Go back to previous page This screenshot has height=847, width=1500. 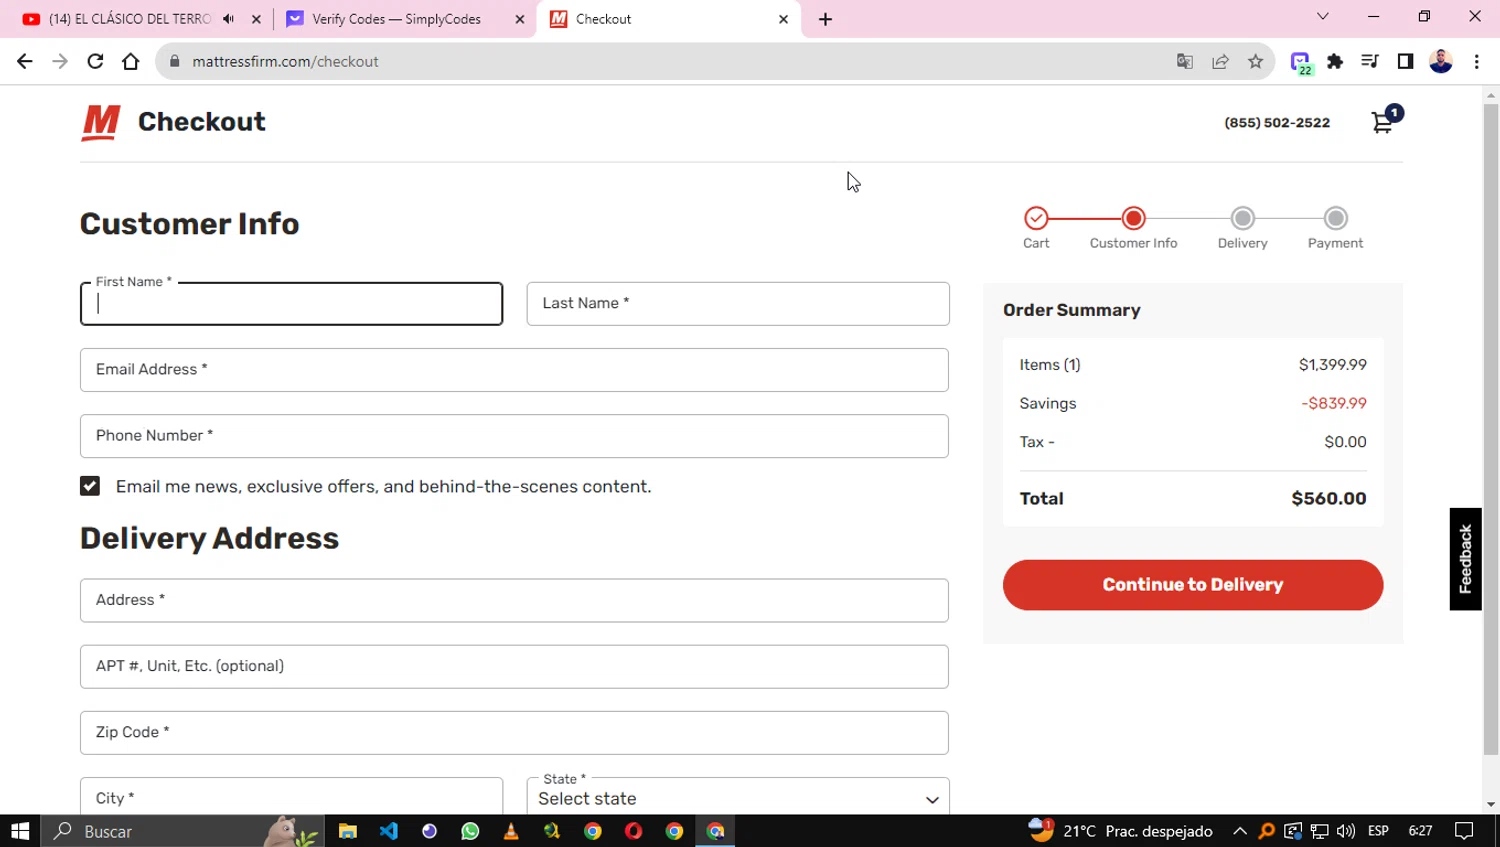(x=25, y=61)
